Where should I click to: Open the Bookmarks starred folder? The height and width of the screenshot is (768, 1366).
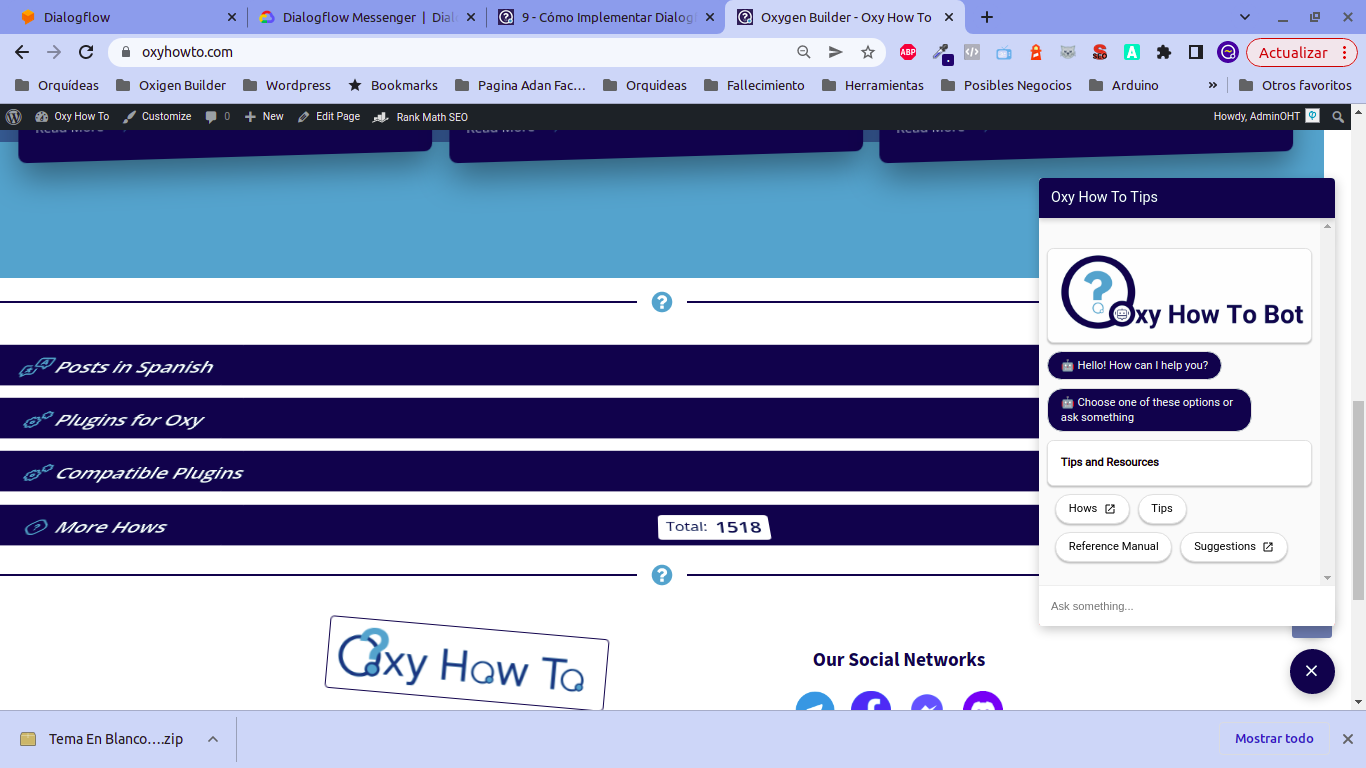(393, 85)
